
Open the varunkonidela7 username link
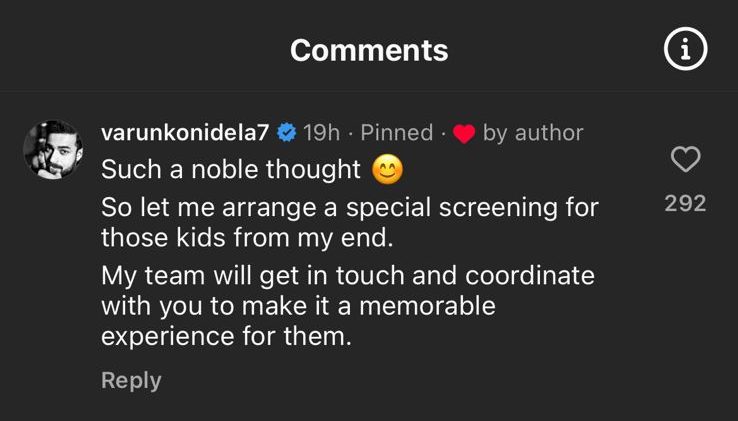point(185,133)
